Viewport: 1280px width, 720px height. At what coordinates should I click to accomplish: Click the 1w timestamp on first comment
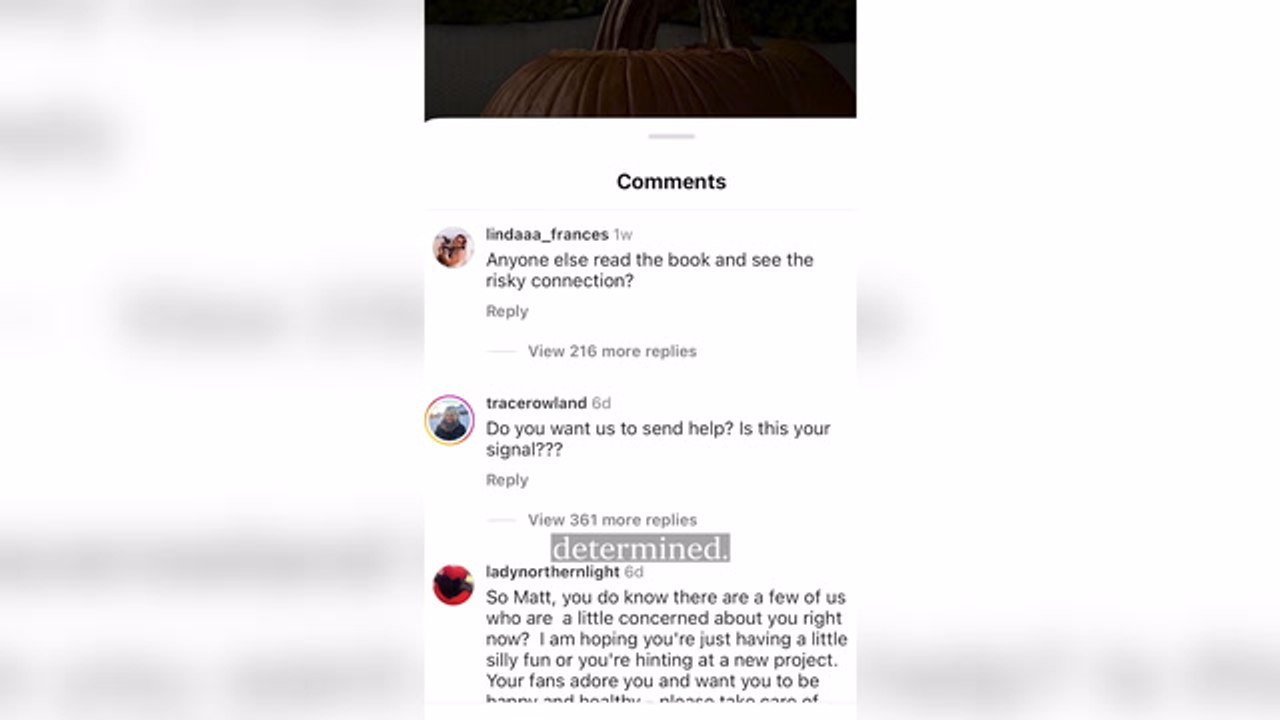pos(623,234)
